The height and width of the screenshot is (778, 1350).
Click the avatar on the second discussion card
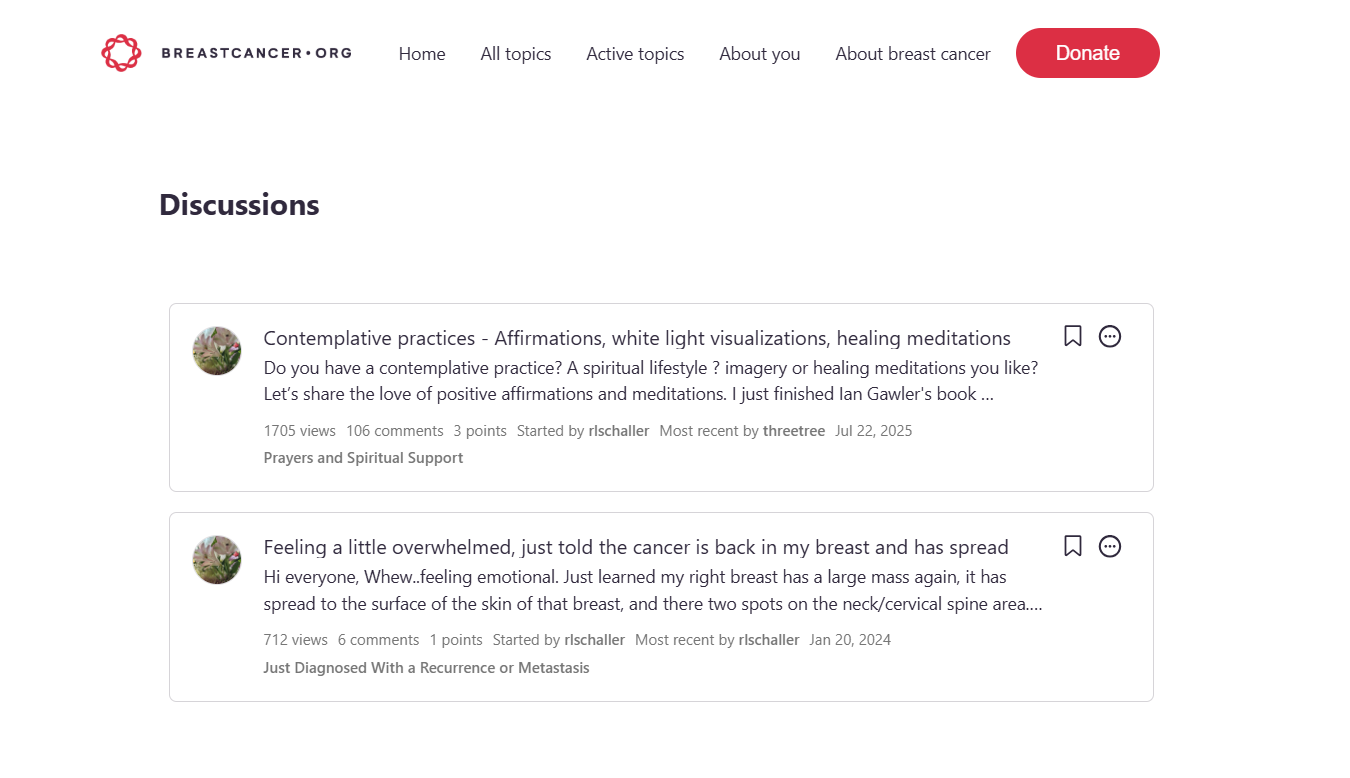pyautogui.click(x=216, y=559)
